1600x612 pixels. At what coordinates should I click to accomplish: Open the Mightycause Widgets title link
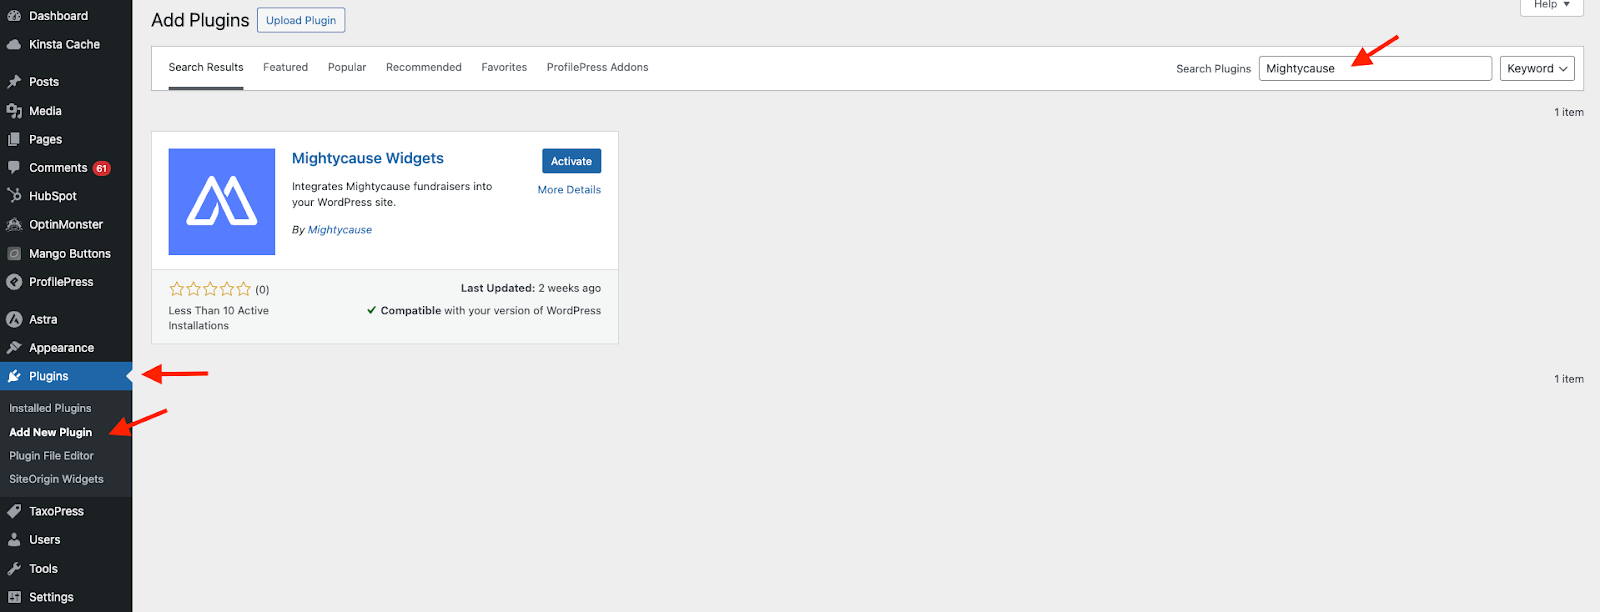point(368,158)
